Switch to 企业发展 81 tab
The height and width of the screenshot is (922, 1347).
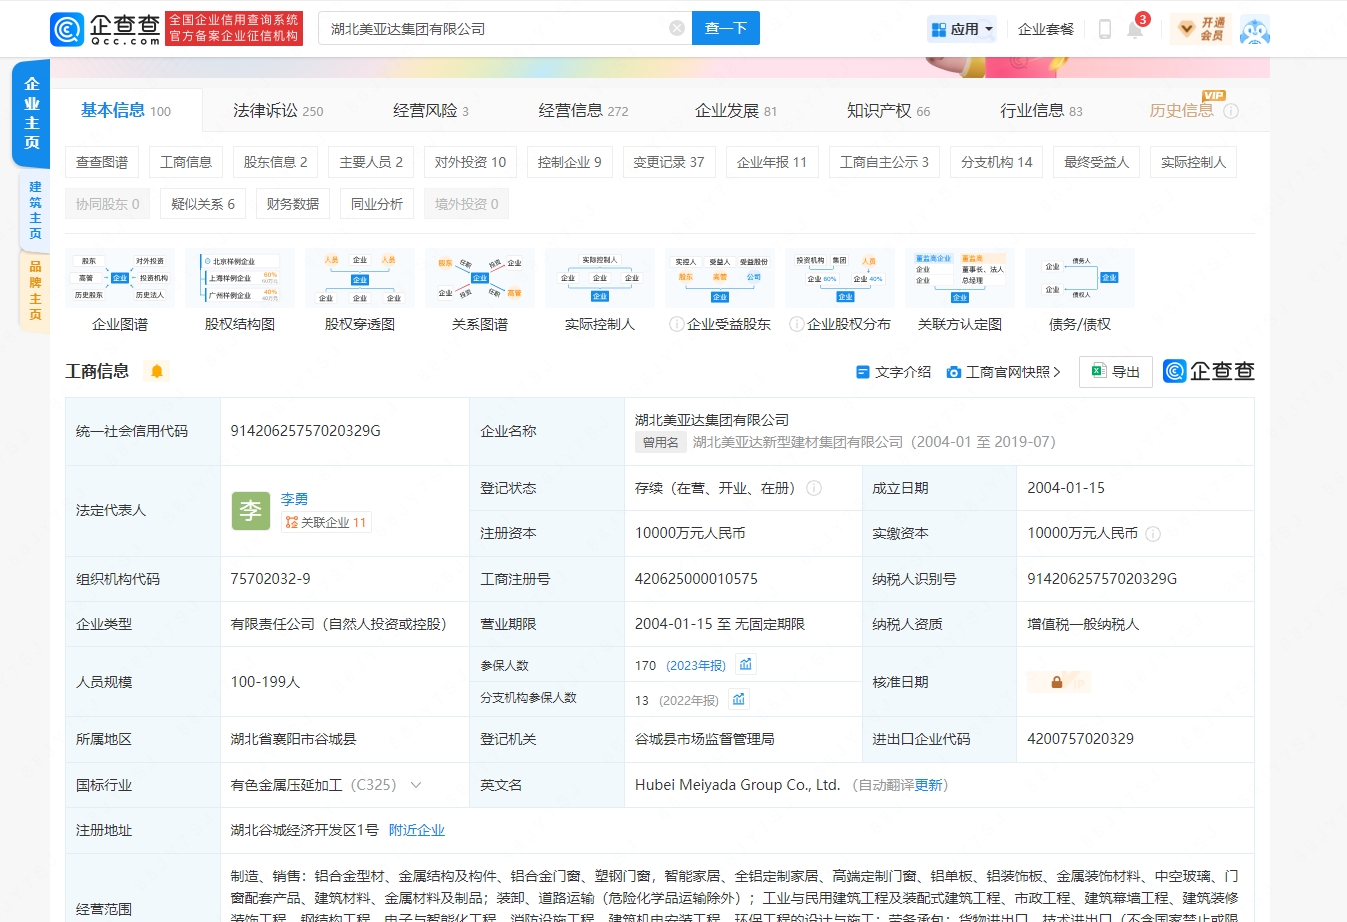(736, 110)
